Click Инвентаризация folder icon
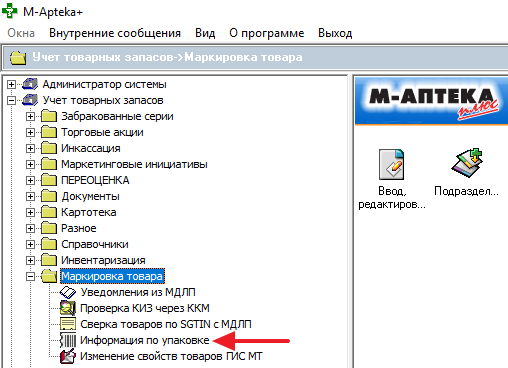This screenshot has height=368, width=508. tap(49, 260)
